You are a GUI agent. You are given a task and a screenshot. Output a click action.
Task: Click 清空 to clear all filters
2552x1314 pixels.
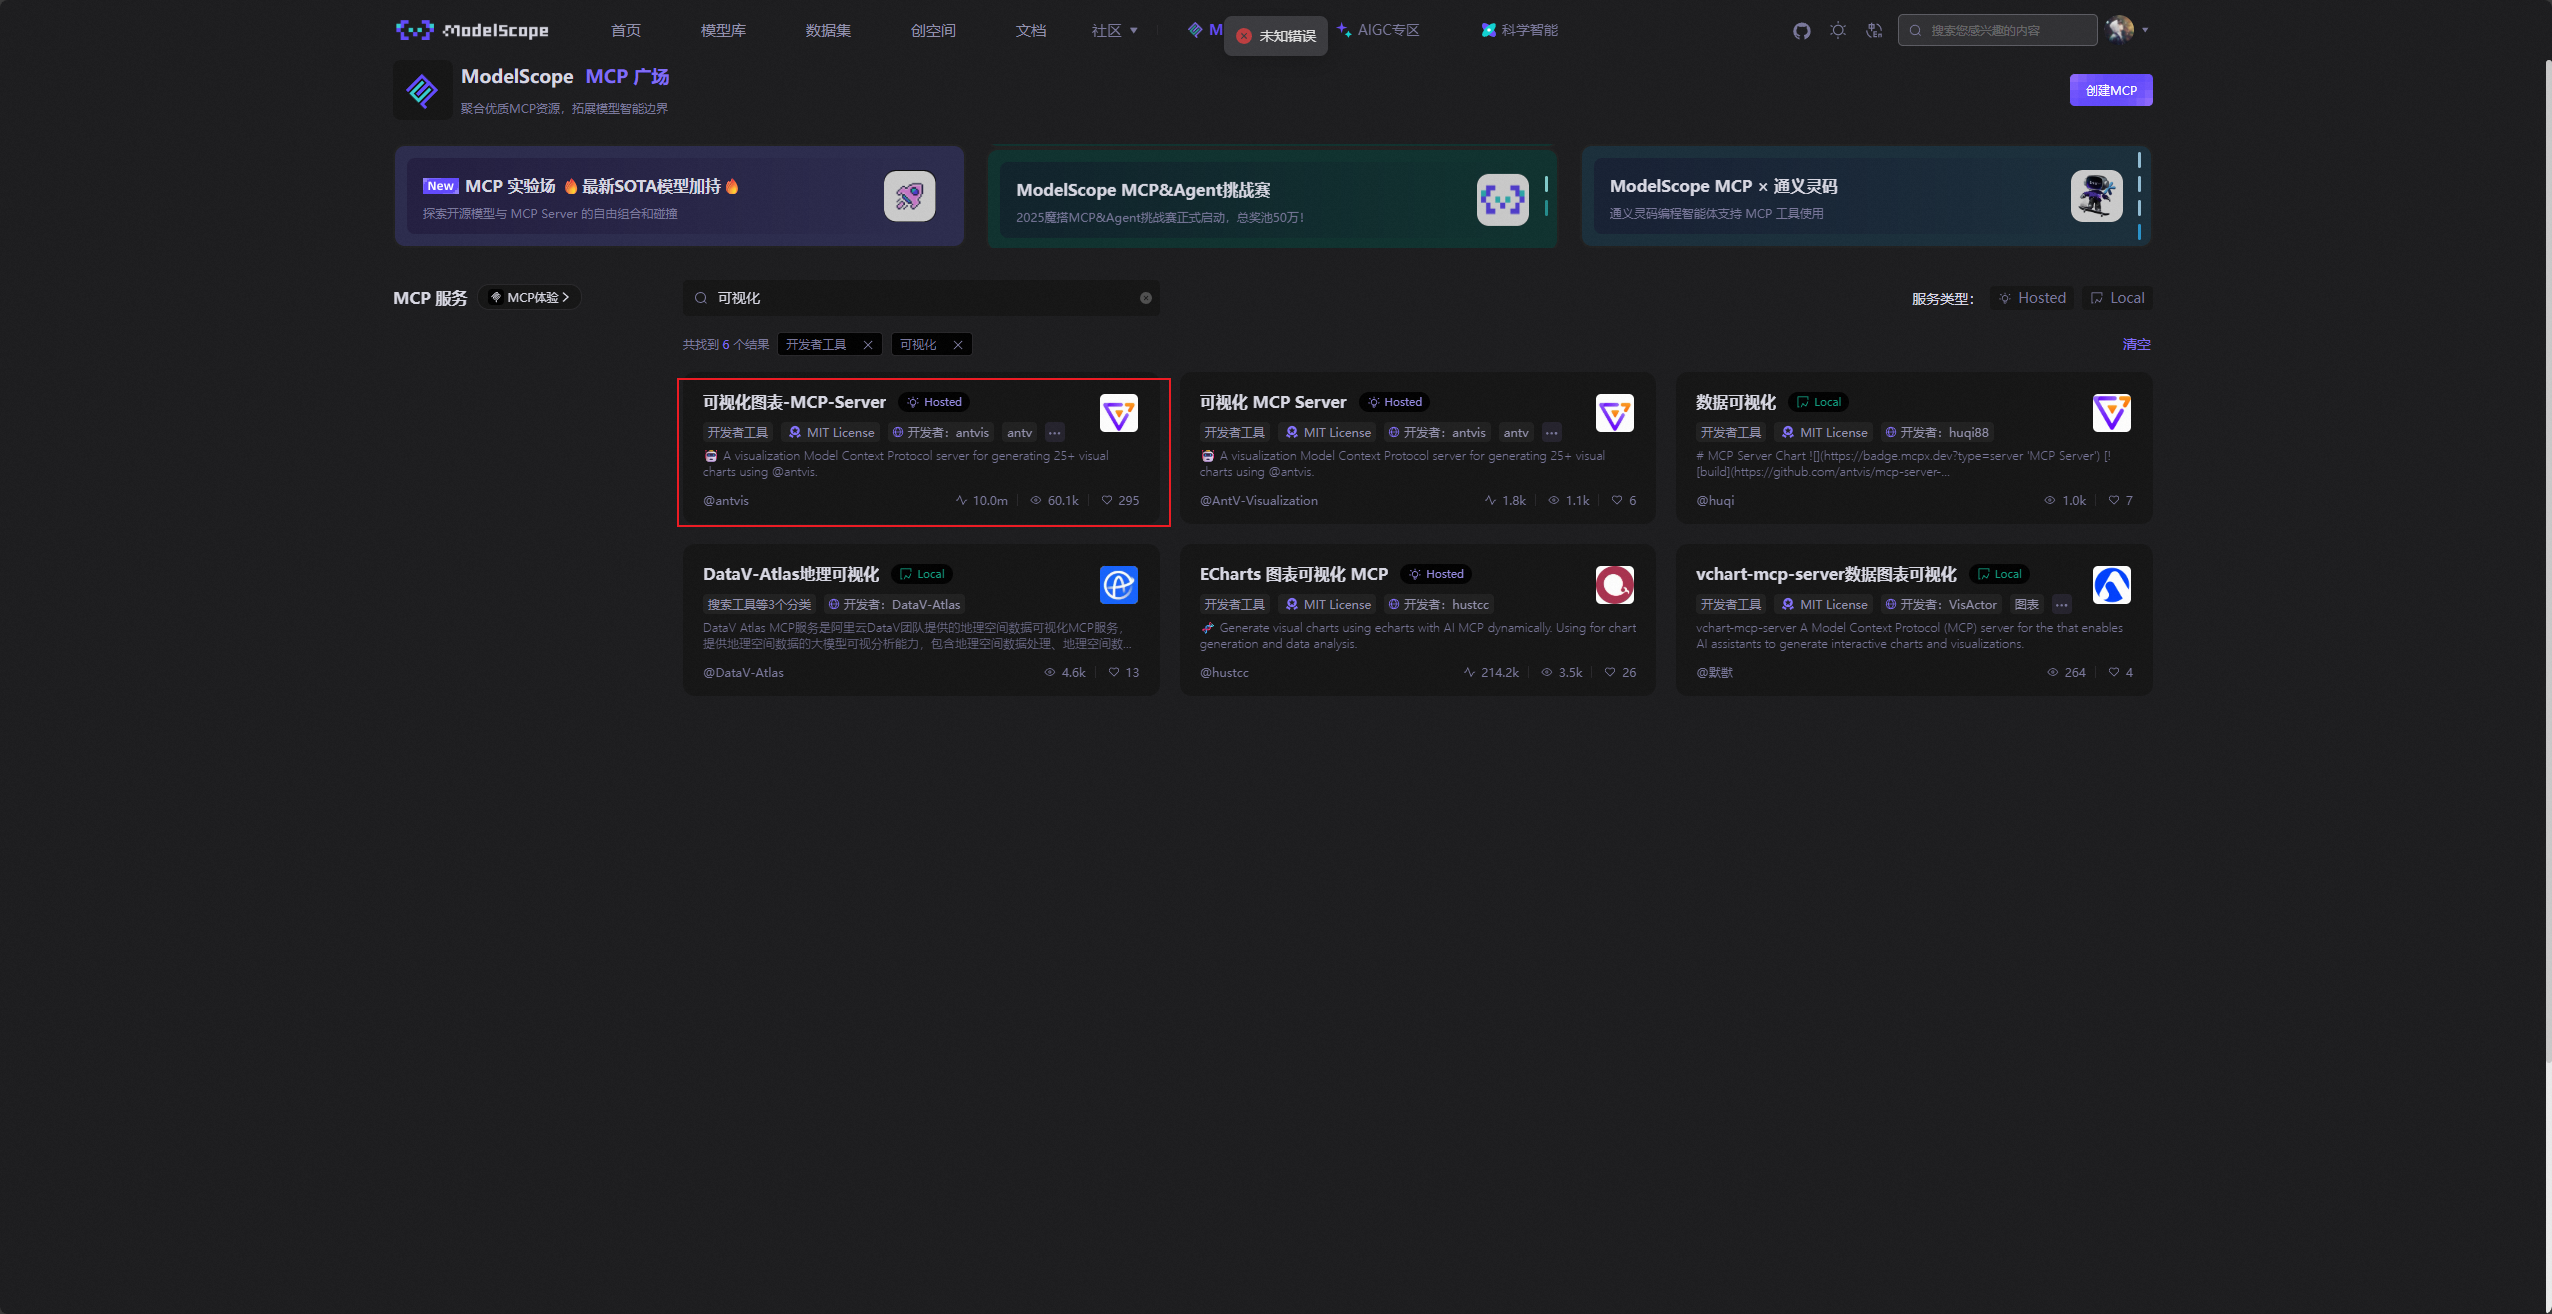point(2136,344)
